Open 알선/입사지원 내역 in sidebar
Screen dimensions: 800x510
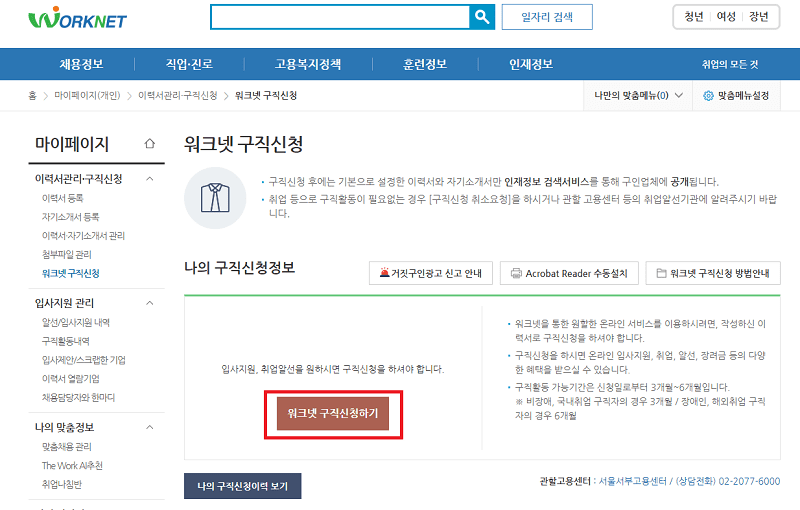76,322
